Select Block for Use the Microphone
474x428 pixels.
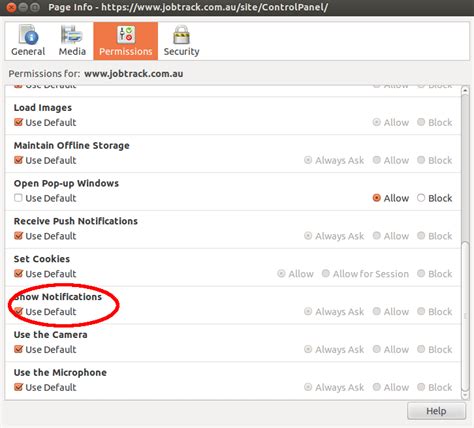click(x=421, y=387)
